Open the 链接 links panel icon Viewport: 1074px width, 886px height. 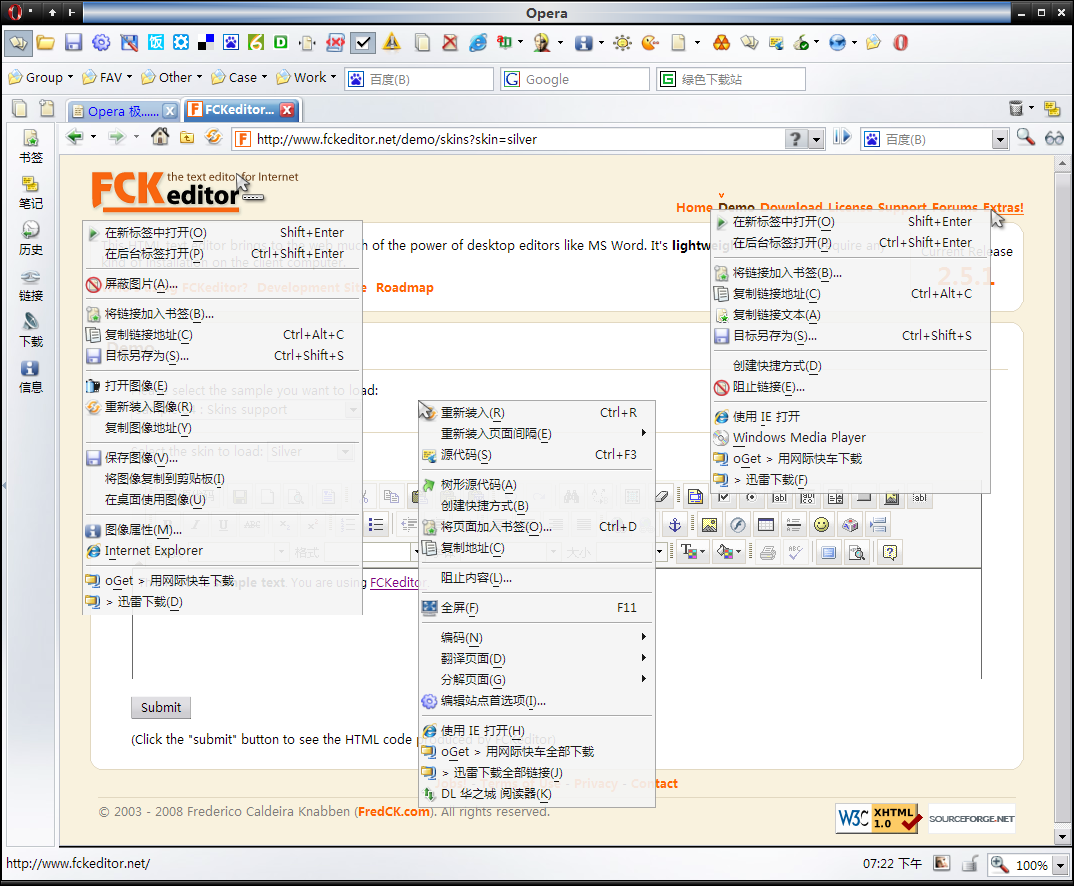(x=30, y=285)
